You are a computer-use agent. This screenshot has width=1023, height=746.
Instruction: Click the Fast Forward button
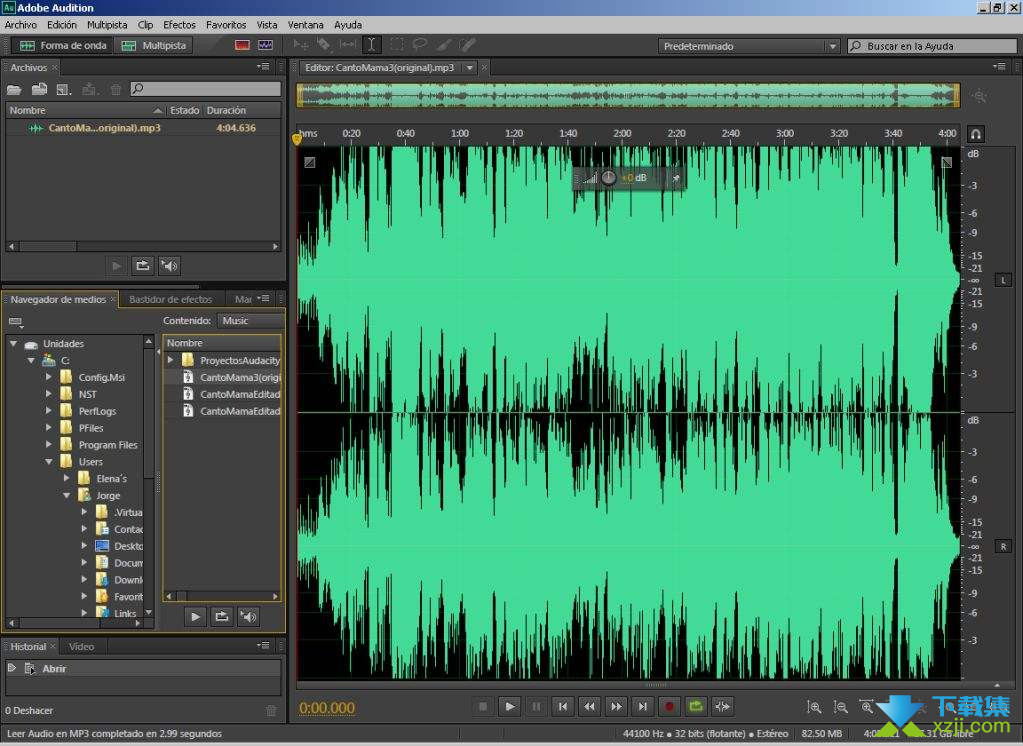click(616, 706)
